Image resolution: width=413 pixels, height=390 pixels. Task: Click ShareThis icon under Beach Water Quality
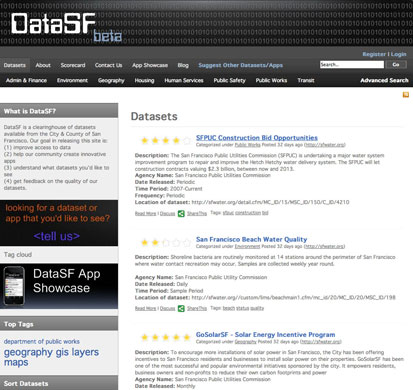point(181,309)
